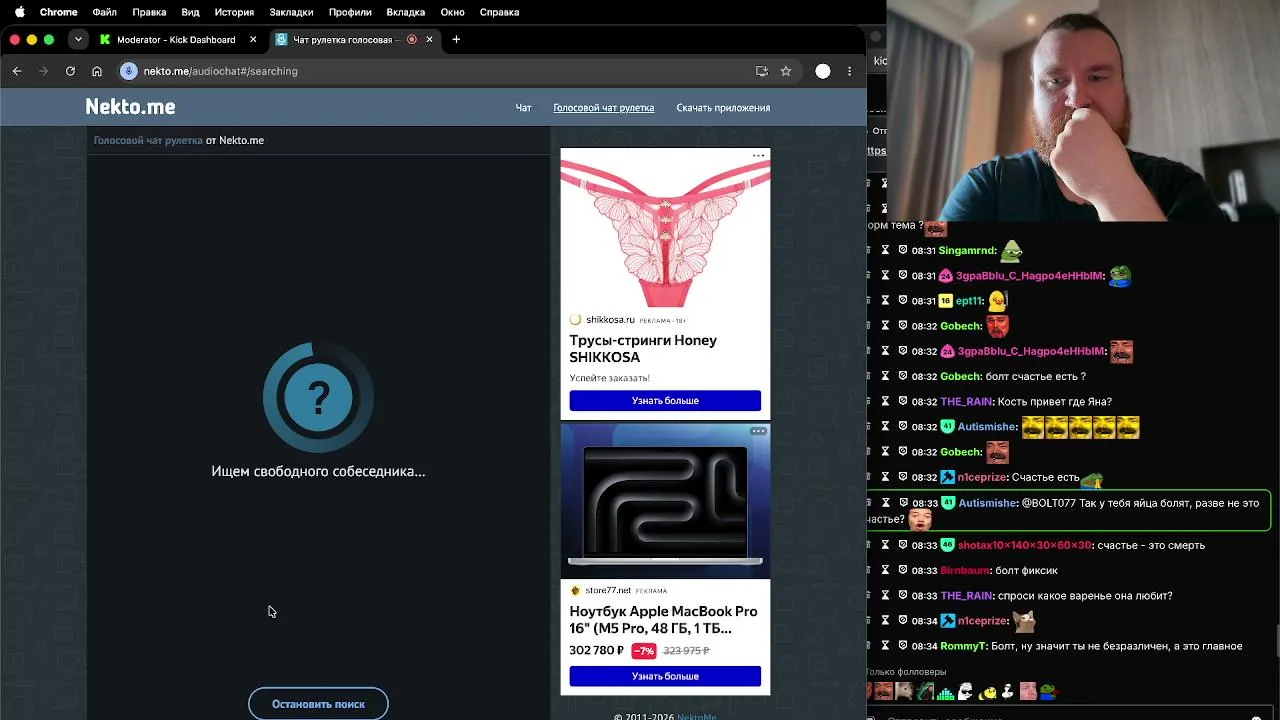Click the Nekto.me site logo
The image size is (1280, 720).
click(130, 107)
